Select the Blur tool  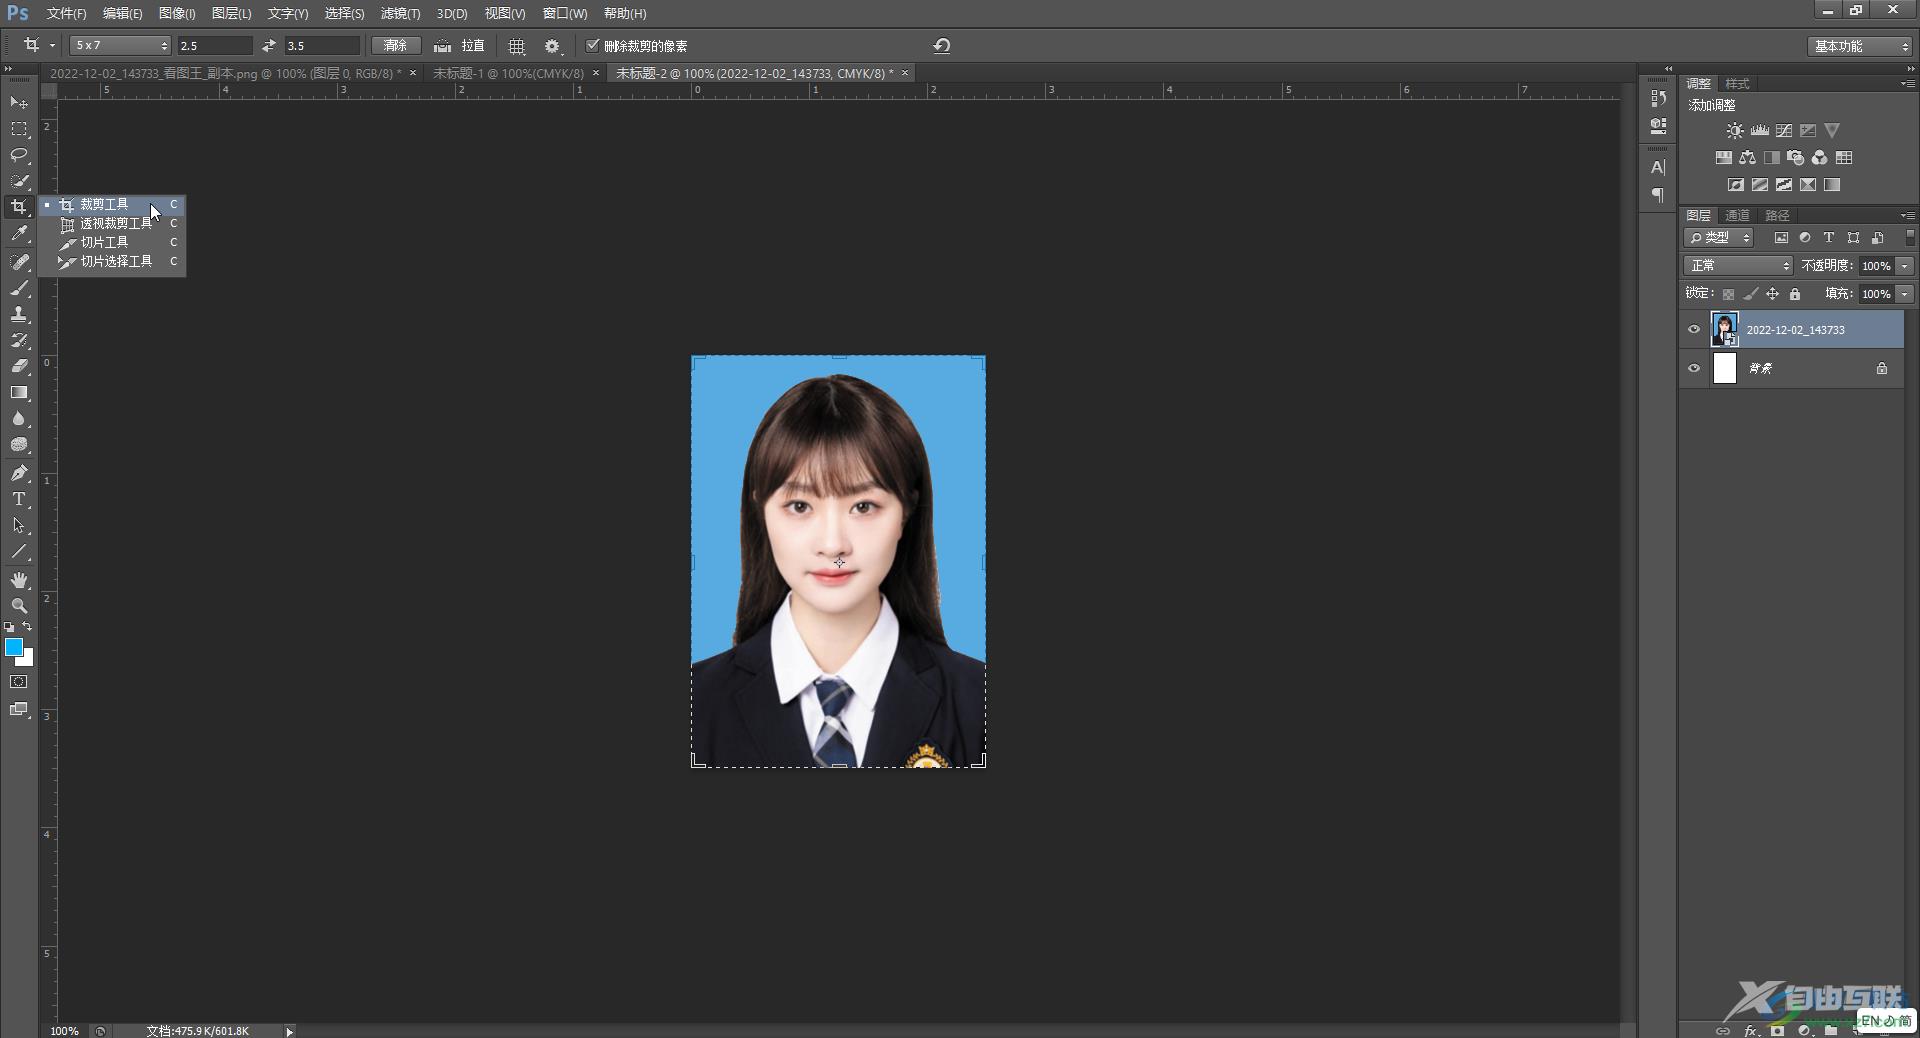coord(19,419)
